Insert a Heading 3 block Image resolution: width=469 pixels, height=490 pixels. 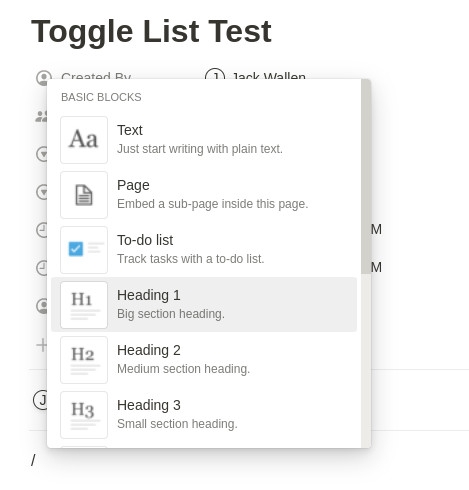tap(204, 414)
